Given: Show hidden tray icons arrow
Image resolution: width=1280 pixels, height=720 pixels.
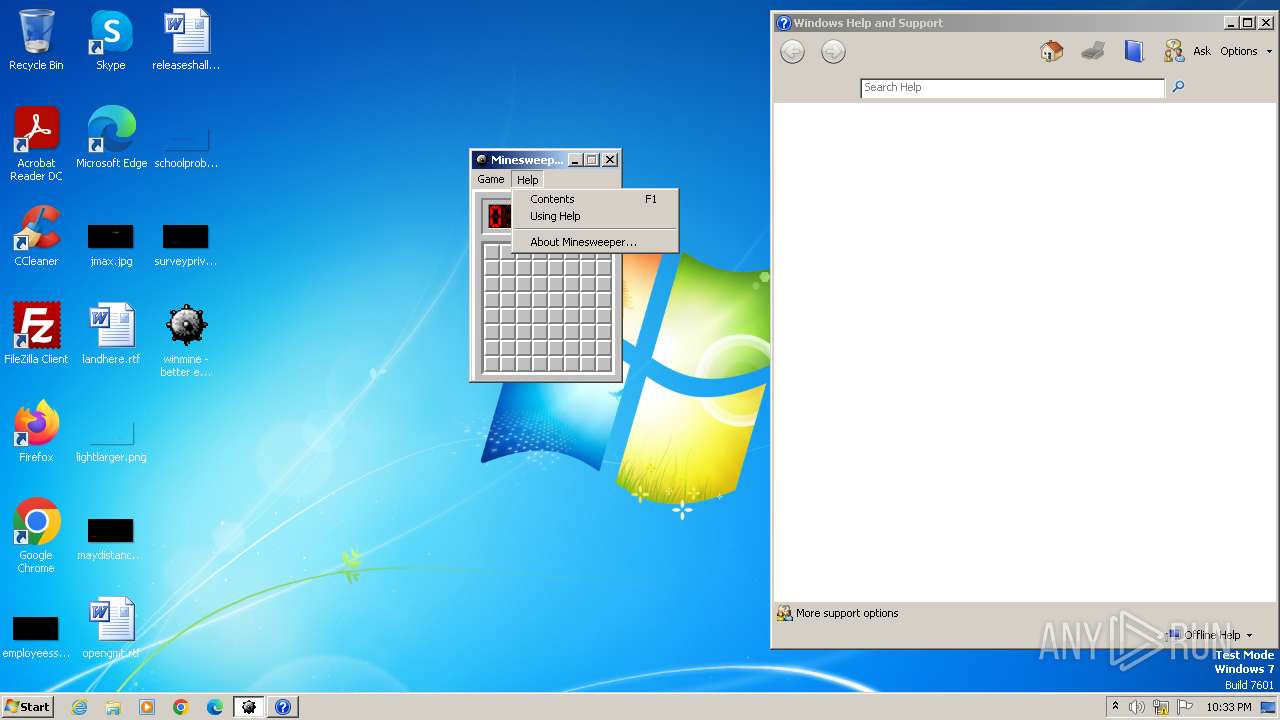Looking at the screenshot, I should [x=1115, y=706].
